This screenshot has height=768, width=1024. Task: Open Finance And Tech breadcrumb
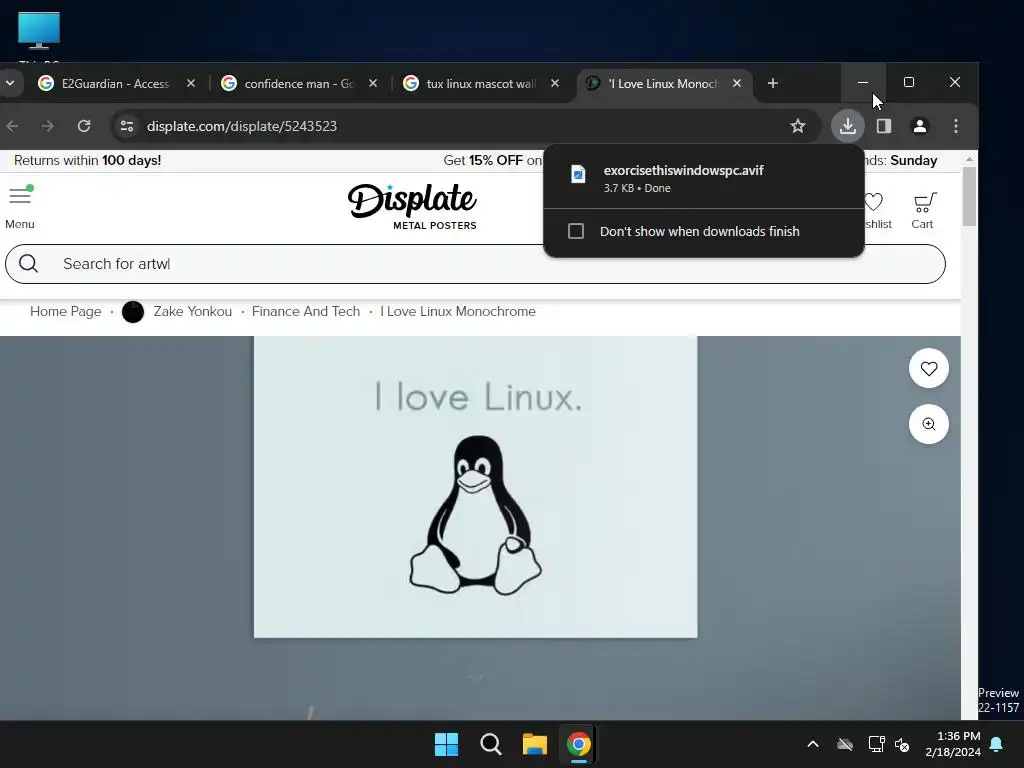(x=306, y=312)
